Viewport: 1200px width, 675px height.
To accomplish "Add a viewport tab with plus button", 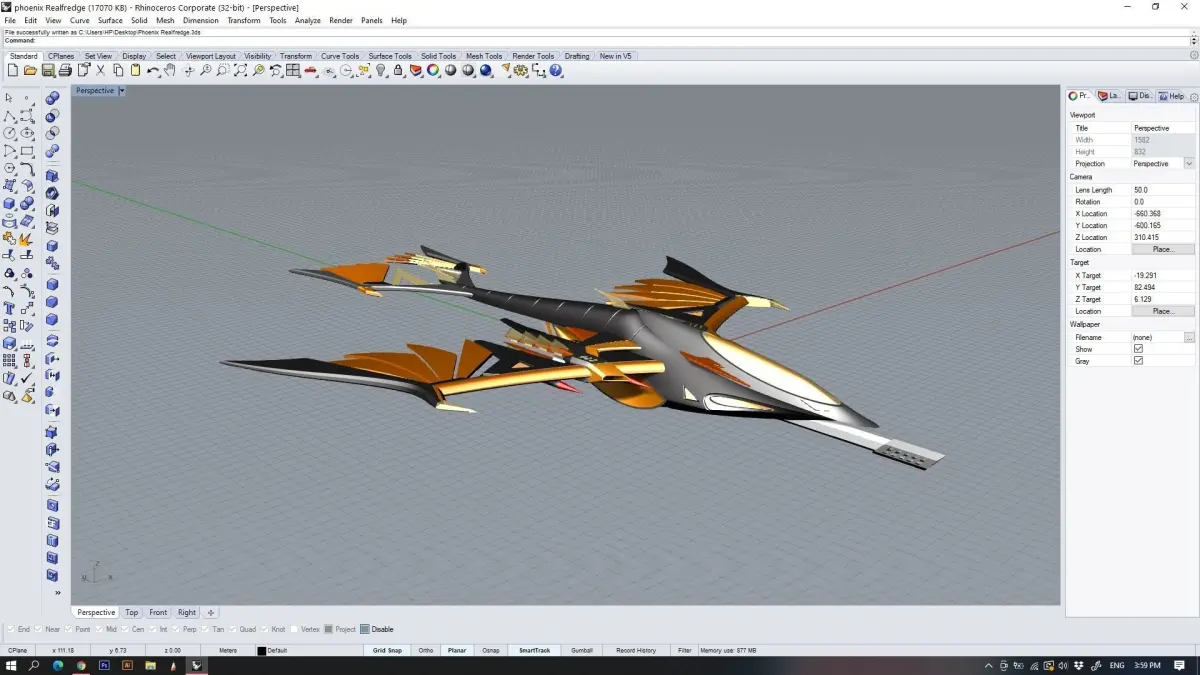I will (x=211, y=612).
